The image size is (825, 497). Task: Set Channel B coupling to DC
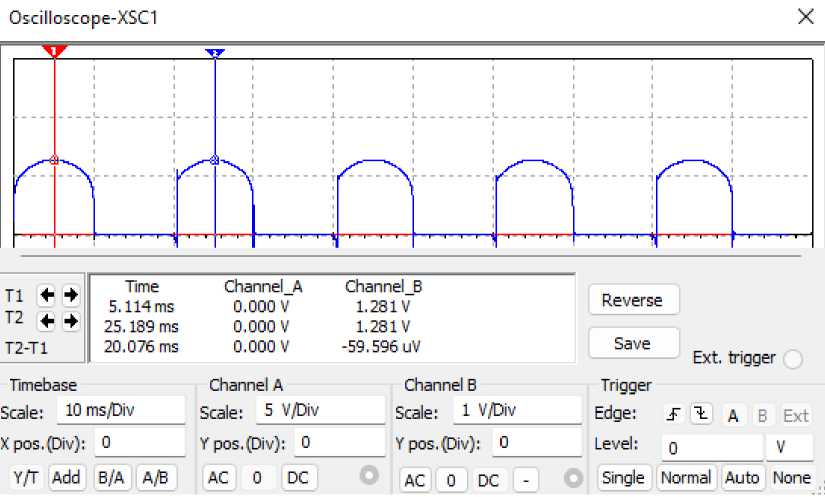click(489, 479)
